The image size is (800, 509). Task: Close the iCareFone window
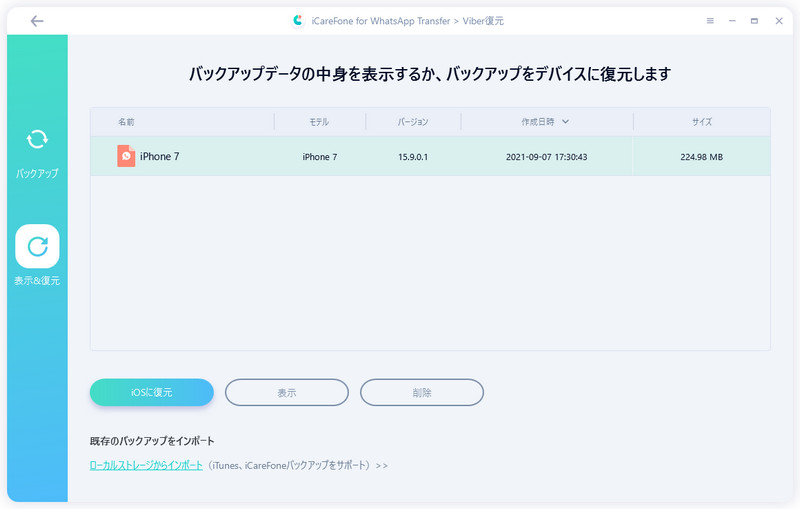779,21
